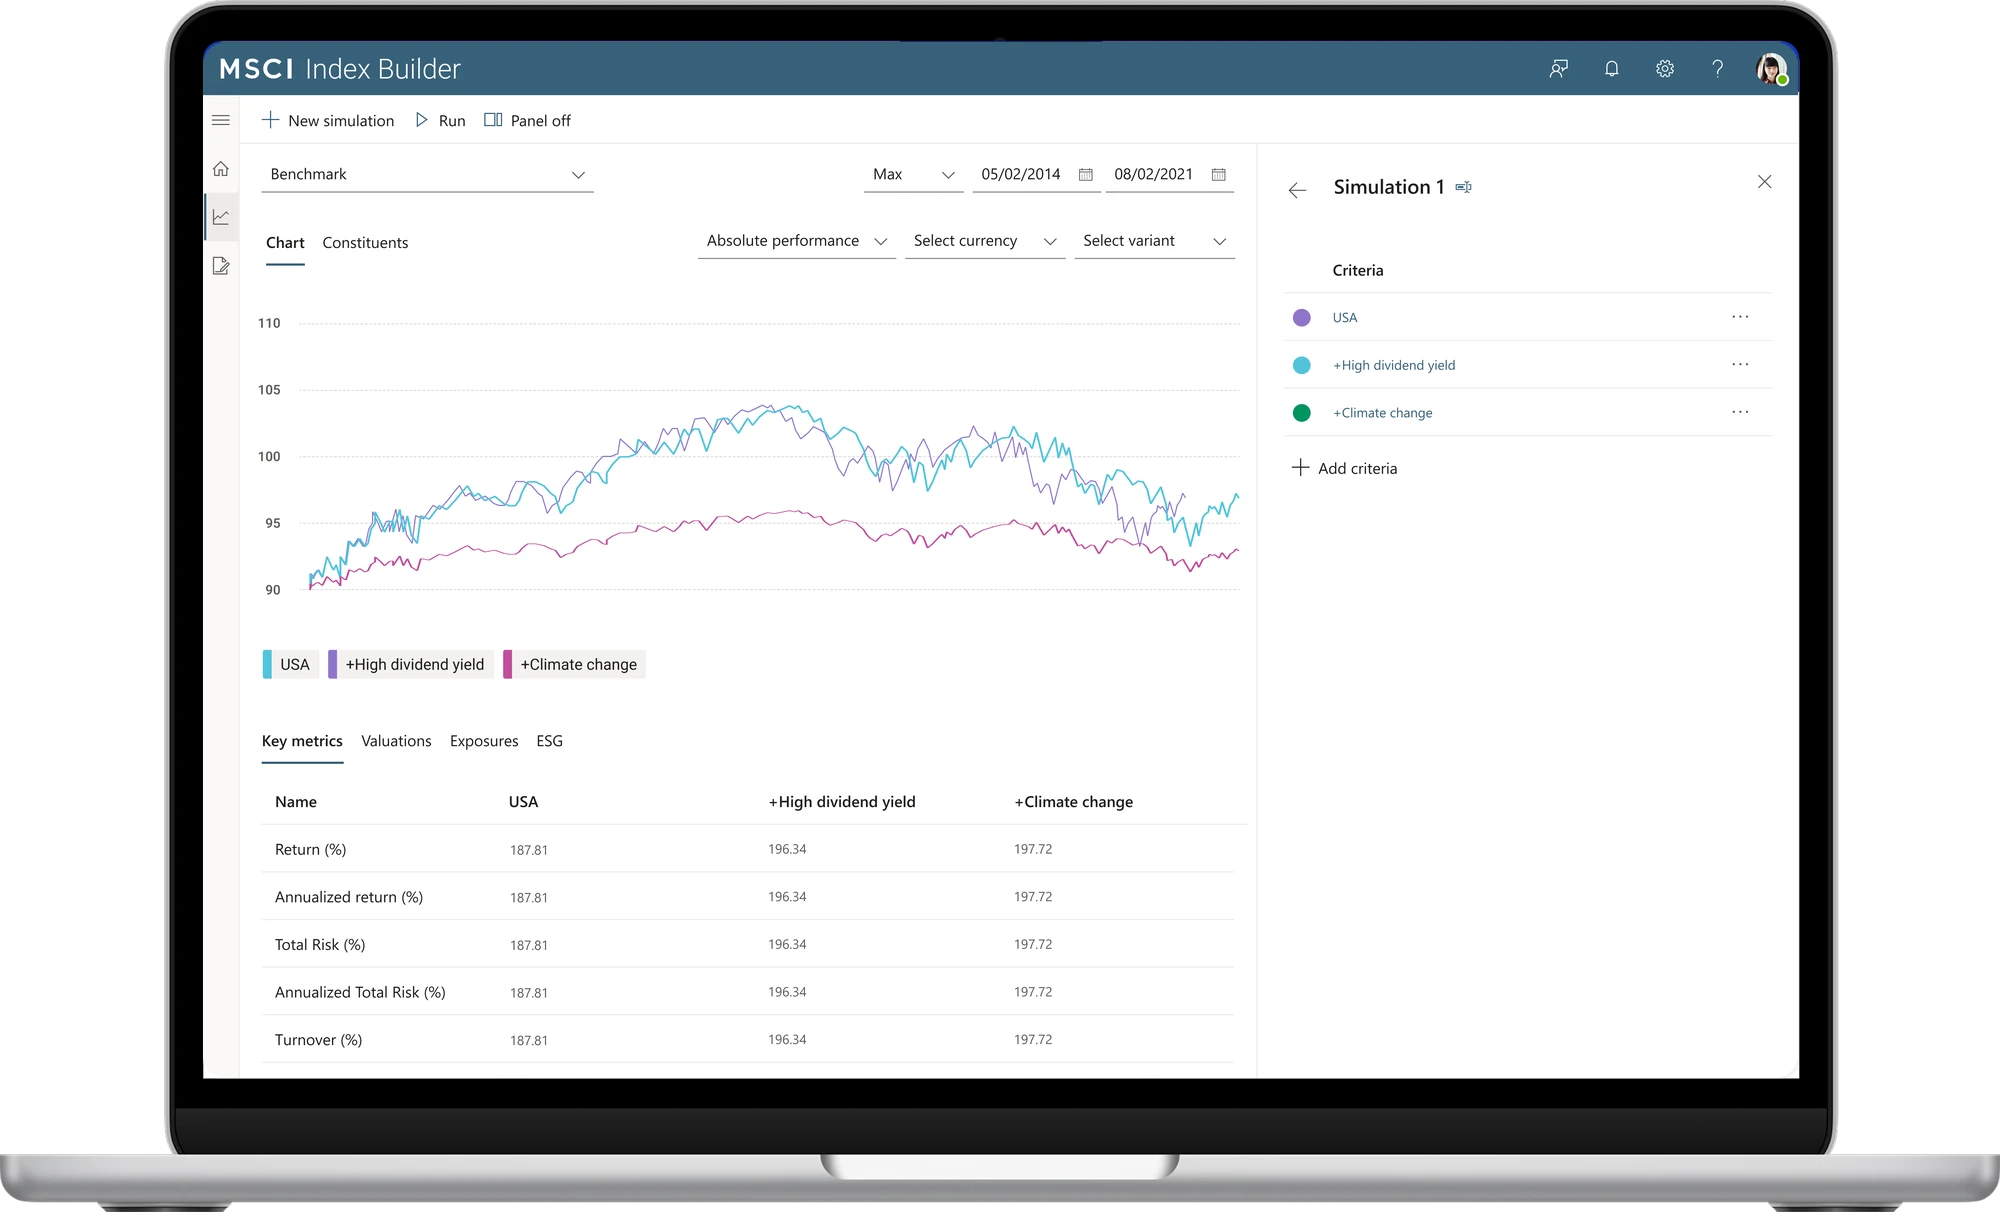Expand the Benchmark dropdown
This screenshot has width=2000, height=1212.
428,174
